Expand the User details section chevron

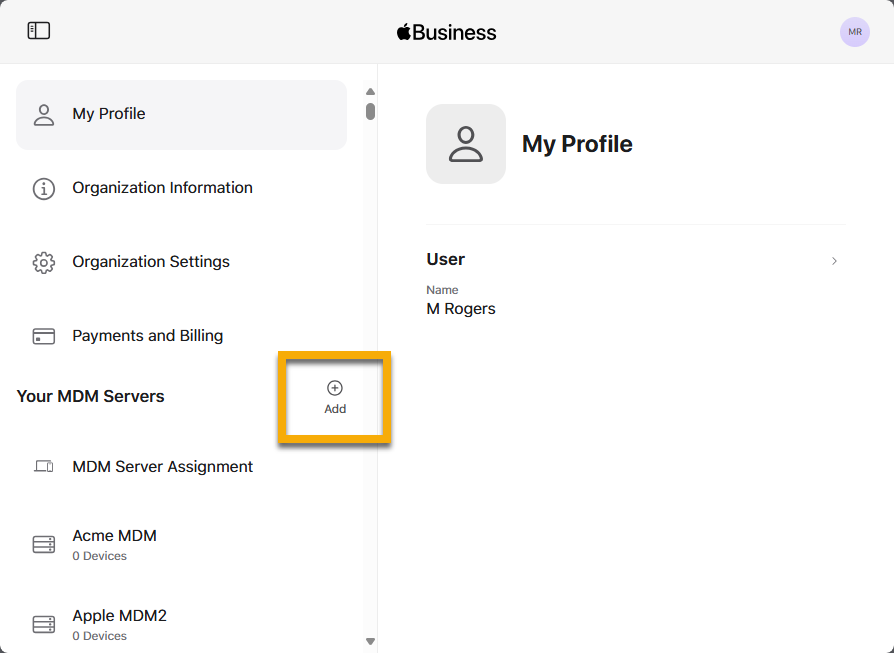point(834,261)
